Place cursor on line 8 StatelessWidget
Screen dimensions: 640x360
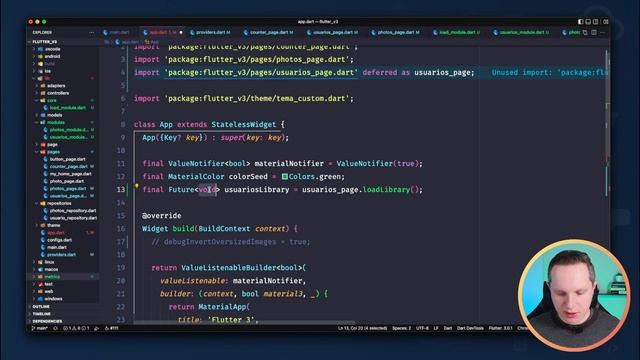[x=243, y=124]
